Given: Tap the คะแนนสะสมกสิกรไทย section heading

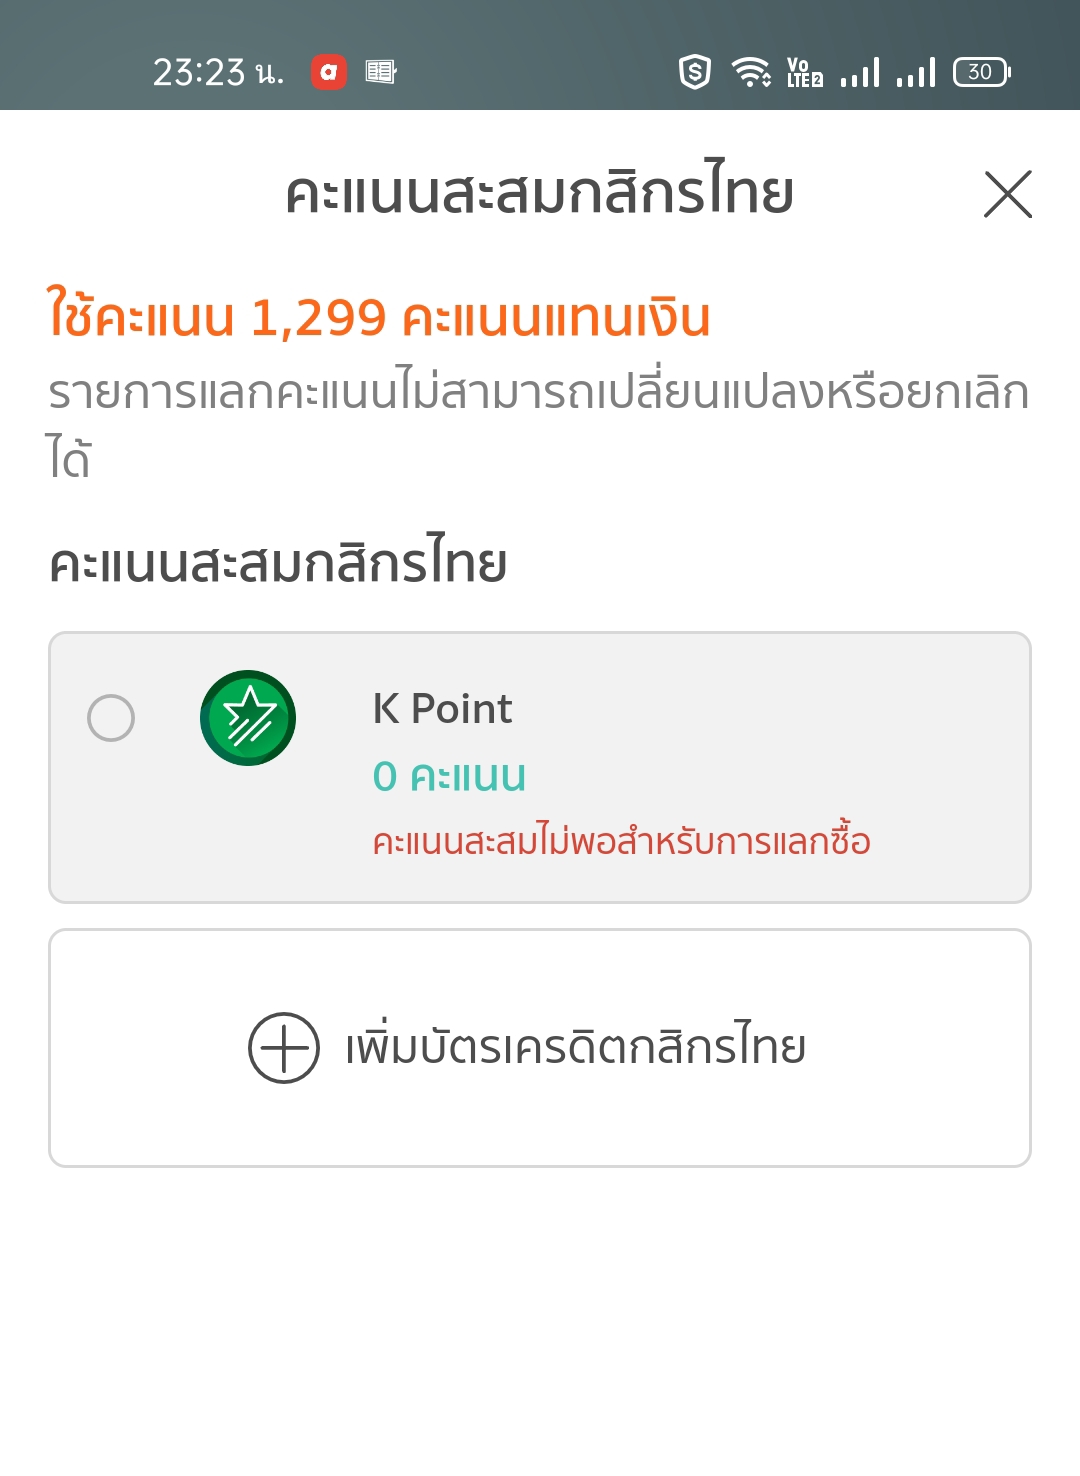Looking at the screenshot, I should pos(278,562).
